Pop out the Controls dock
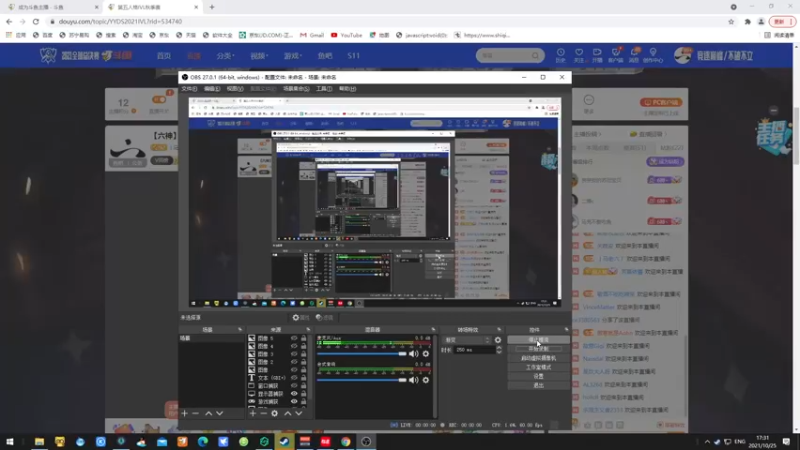The height and width of the screenshot is (450, 800). (566, 330)
